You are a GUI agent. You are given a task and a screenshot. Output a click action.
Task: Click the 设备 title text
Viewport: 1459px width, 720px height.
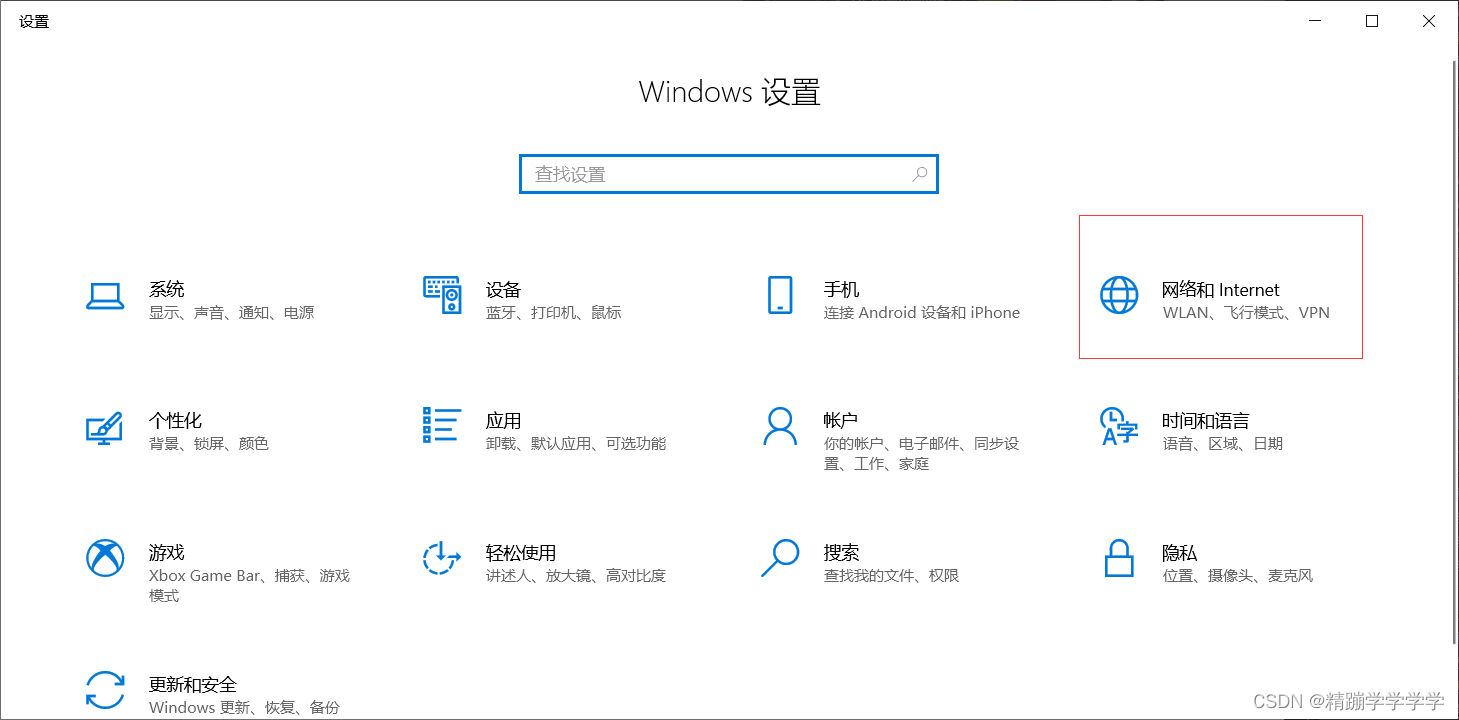click(x=504, y=289)
